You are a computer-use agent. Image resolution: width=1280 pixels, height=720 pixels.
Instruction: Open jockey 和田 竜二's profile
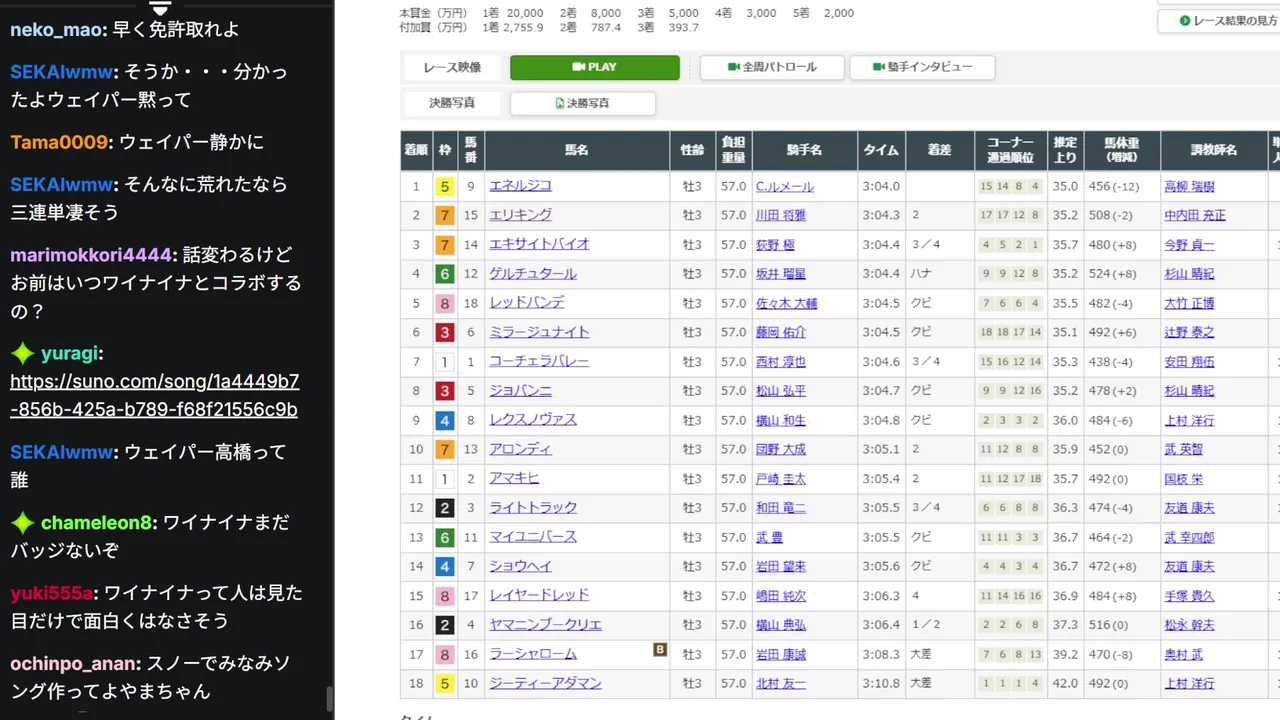pyautogui.click(x=781, y=507)
